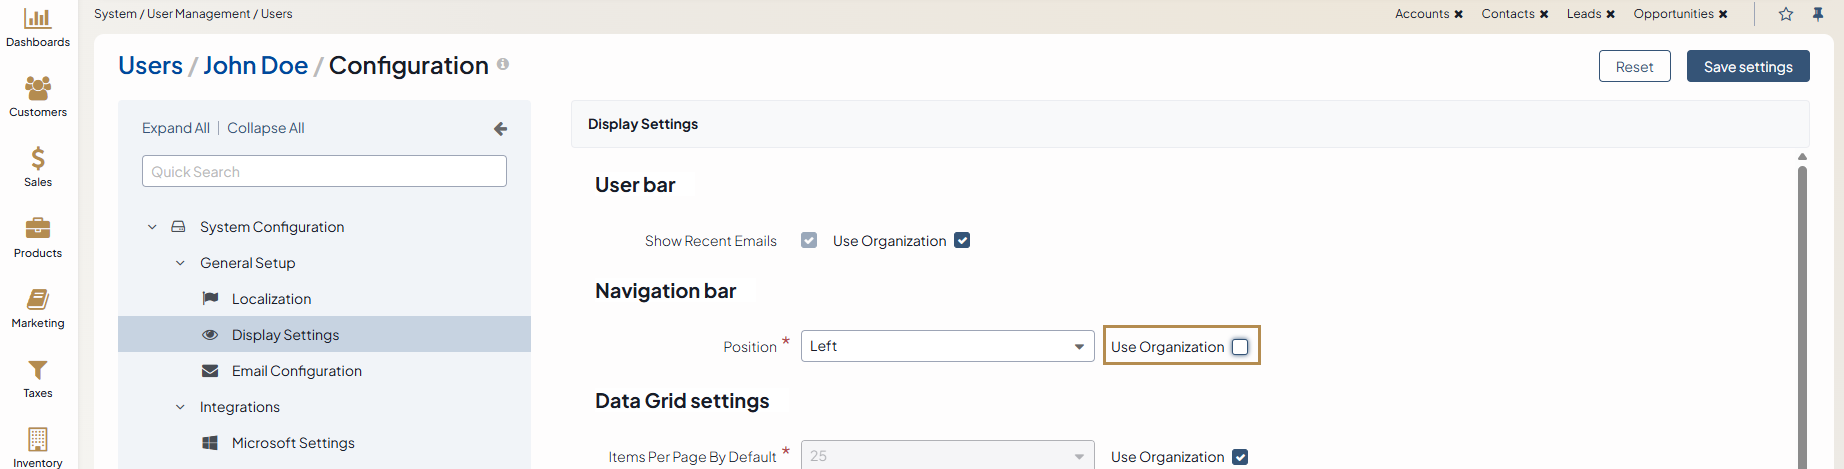
Task: Collapse sidebar with the left arrow icon
Action: tap(501, 129)
